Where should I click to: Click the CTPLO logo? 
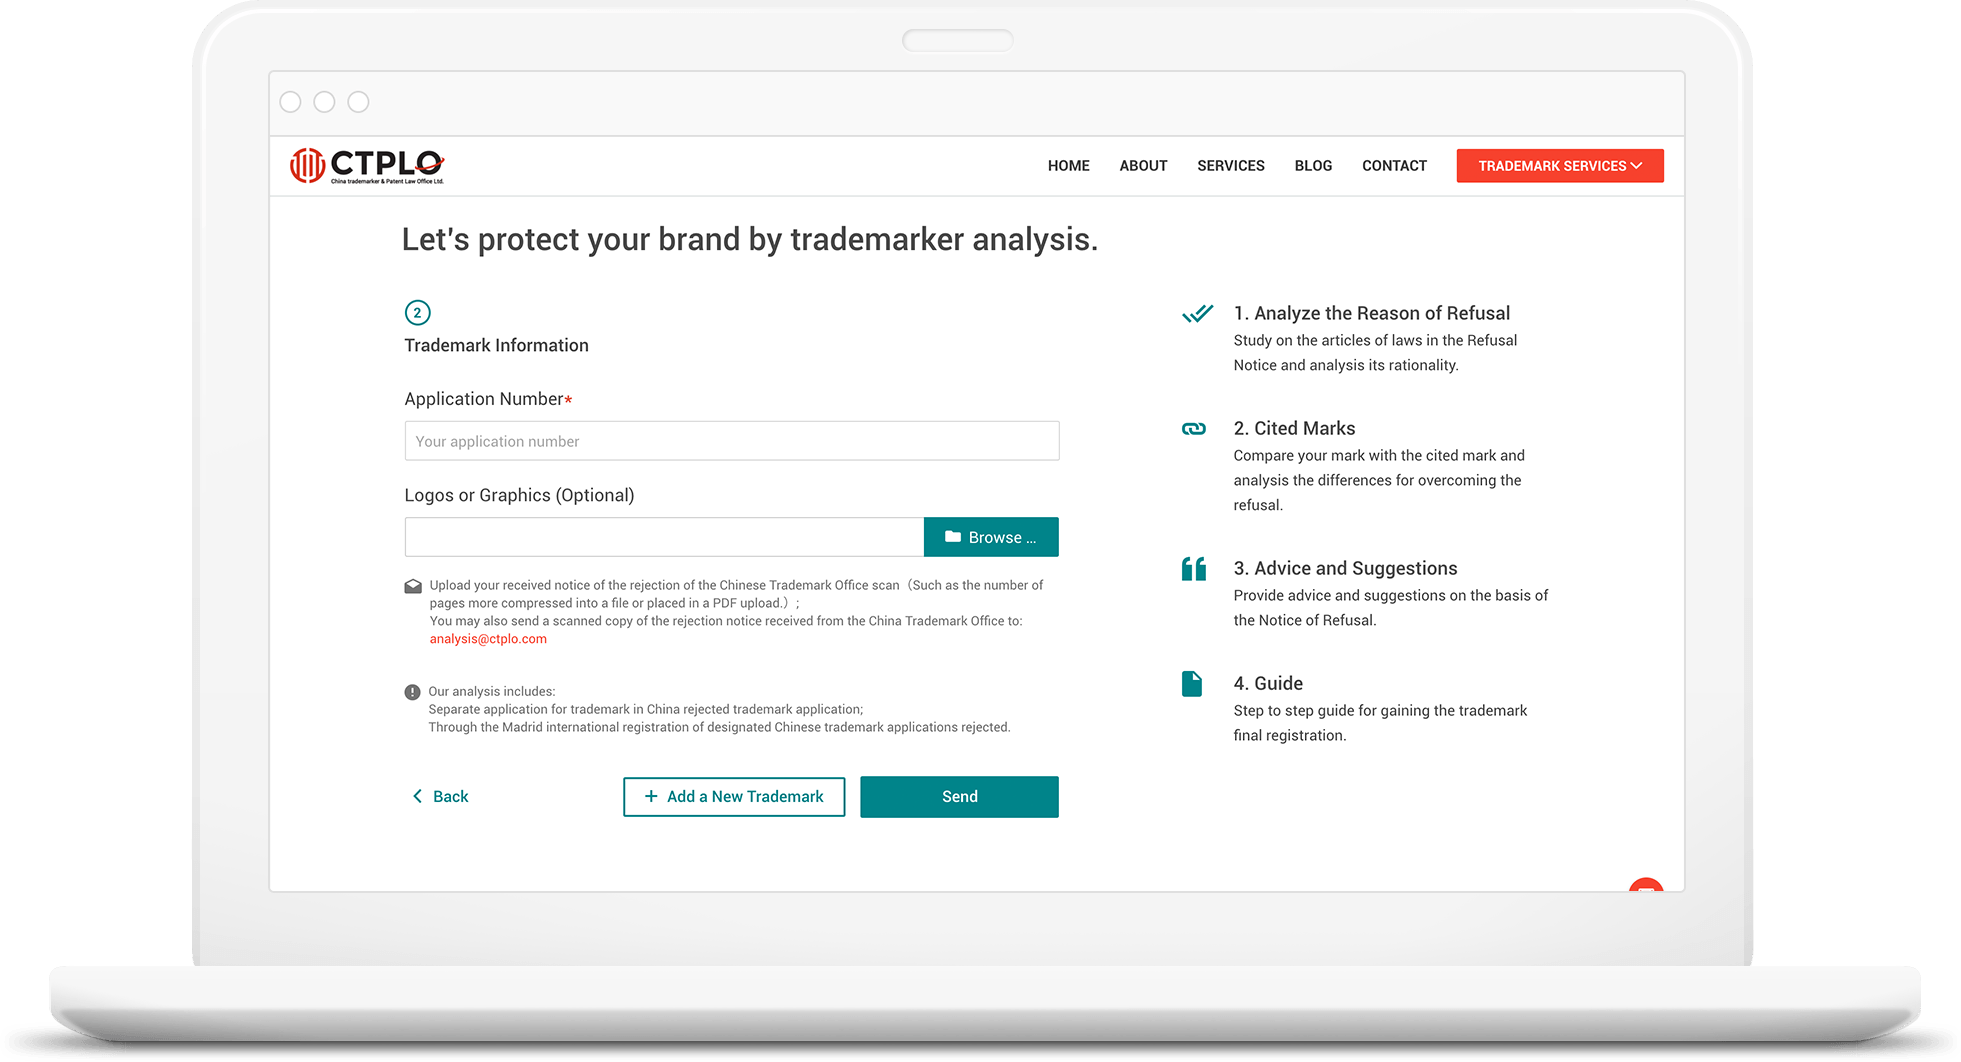(367, 166)
